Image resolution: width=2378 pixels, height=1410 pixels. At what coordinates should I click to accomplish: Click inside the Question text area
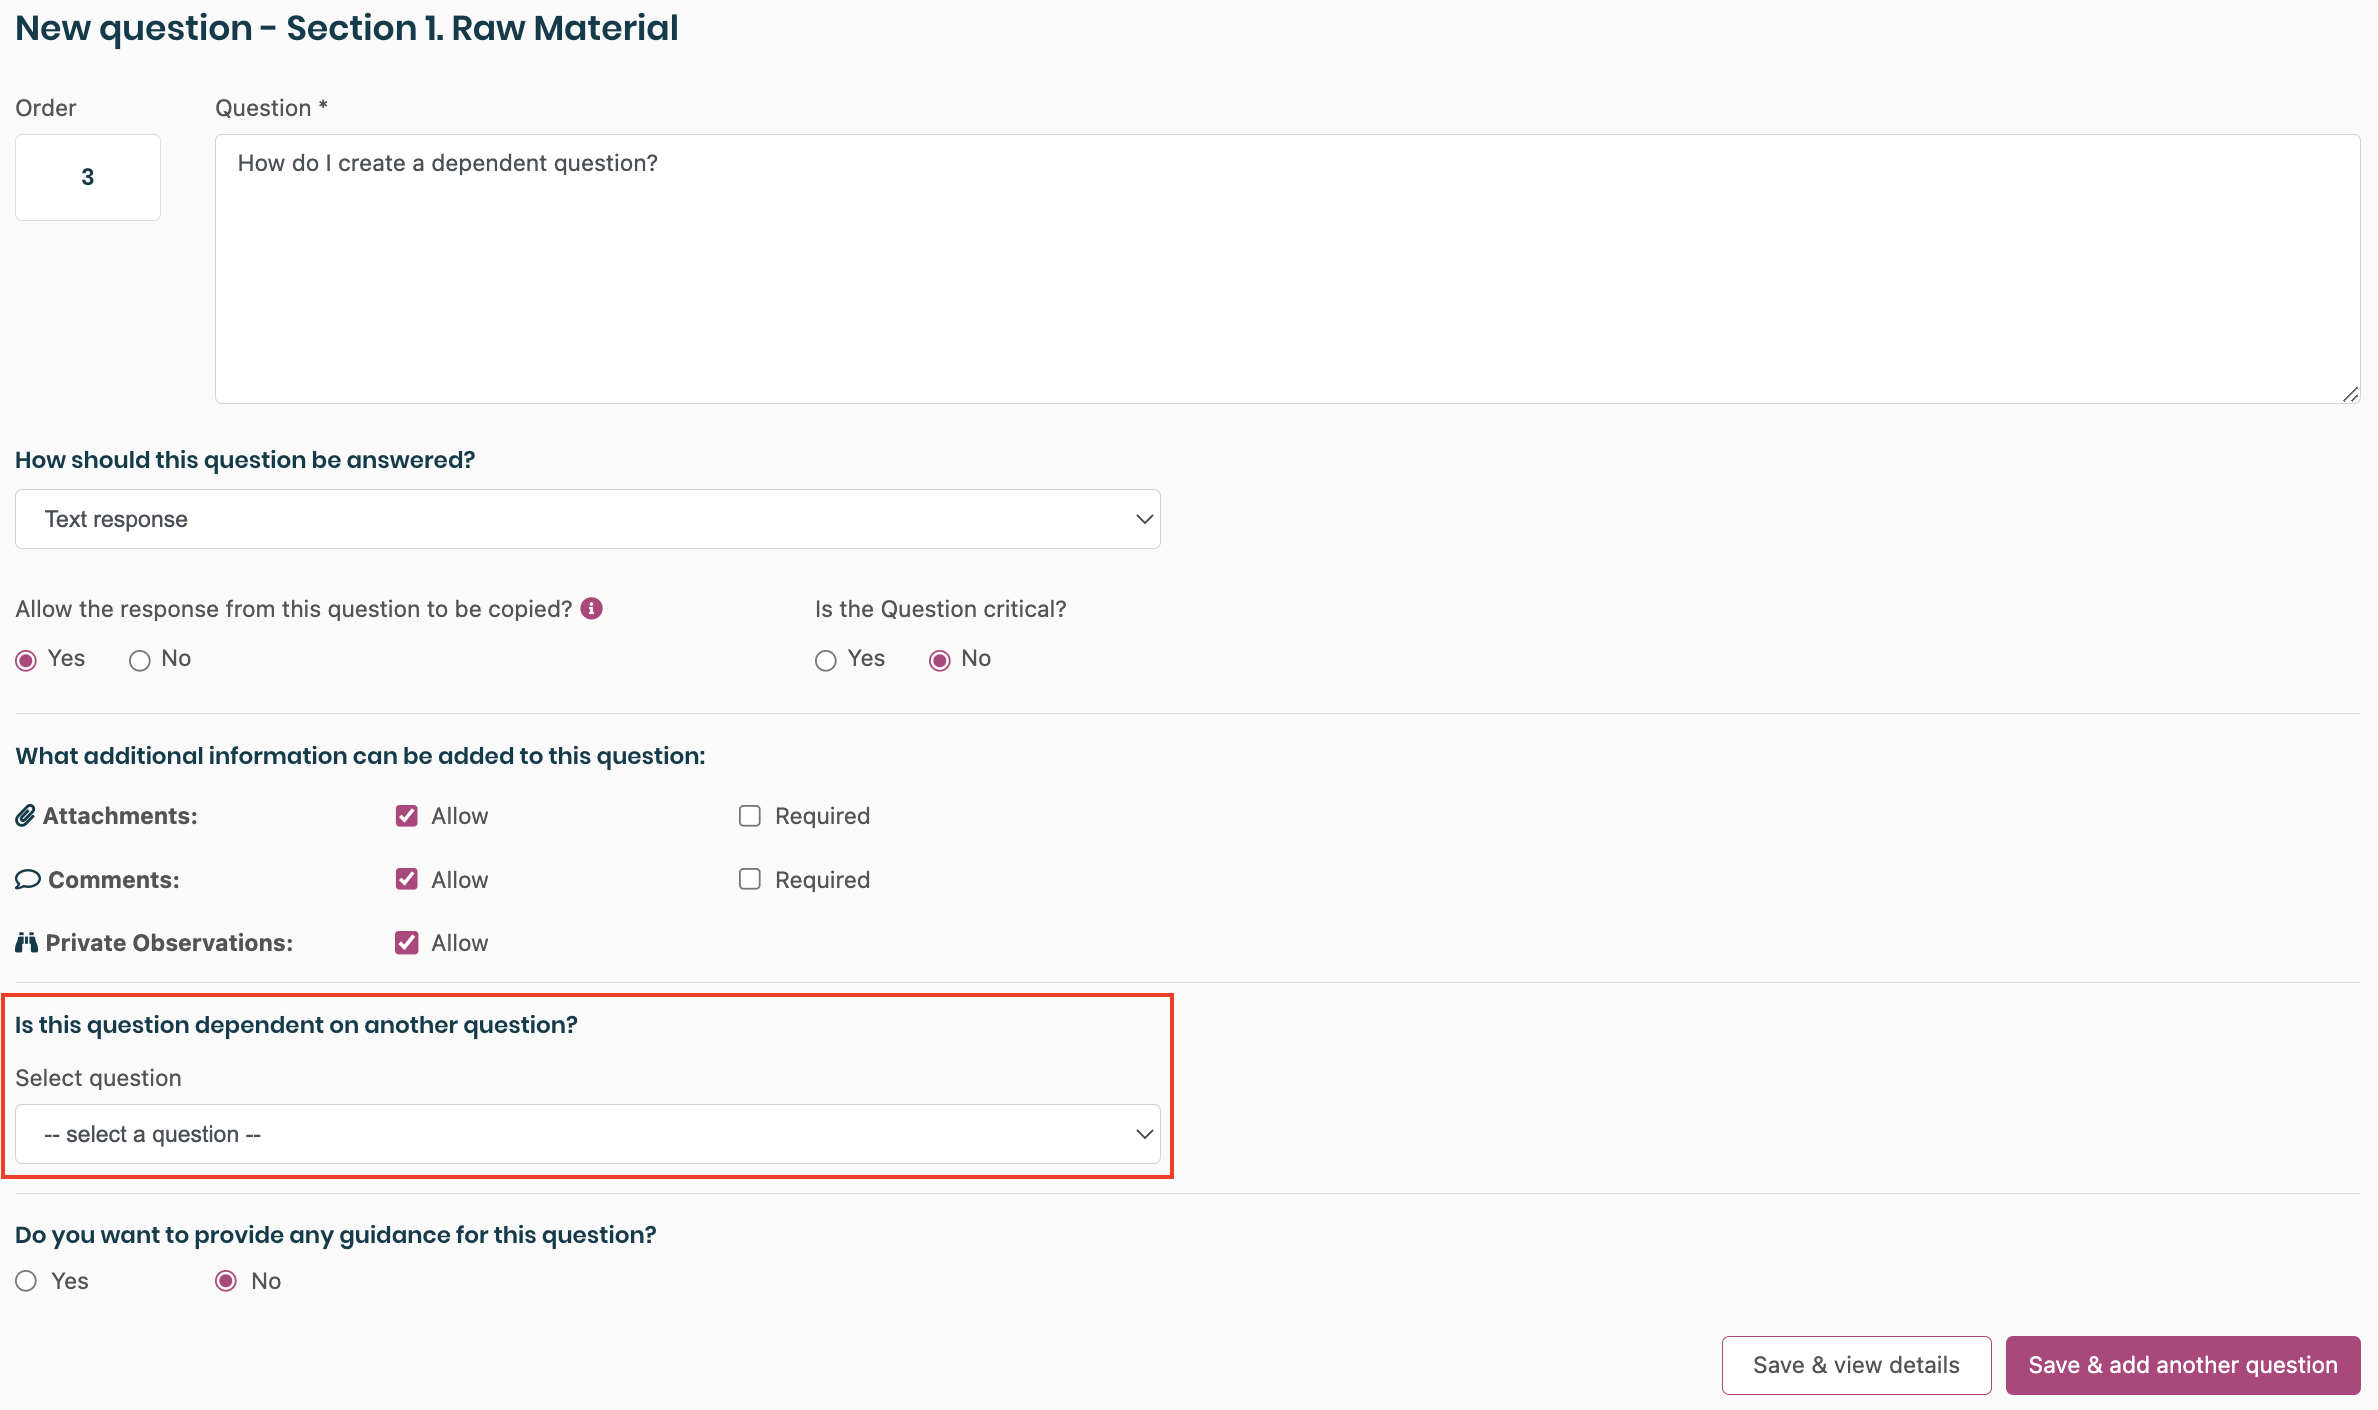(1286, 270)
